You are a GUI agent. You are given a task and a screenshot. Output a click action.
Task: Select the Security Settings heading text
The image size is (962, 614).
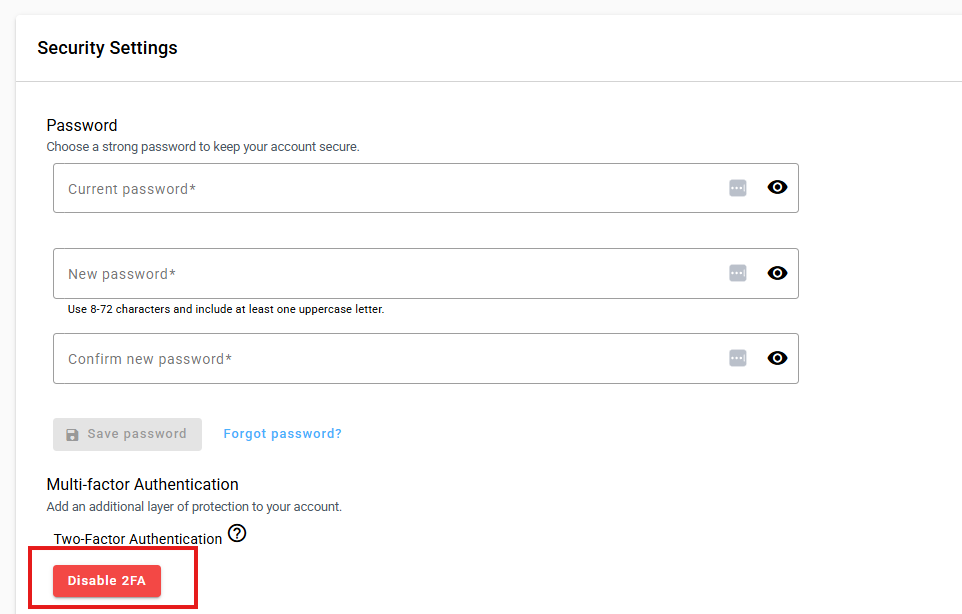107,48
